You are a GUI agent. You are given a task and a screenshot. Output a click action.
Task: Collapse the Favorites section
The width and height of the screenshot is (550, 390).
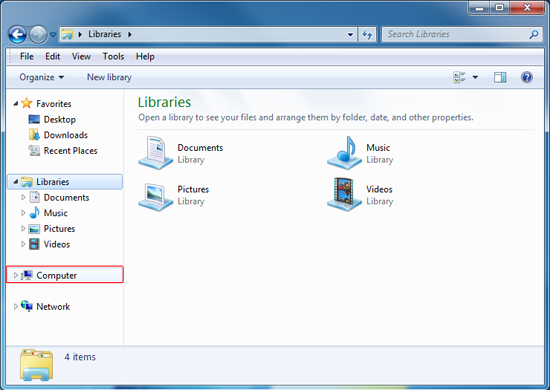[x=15, y=103]
